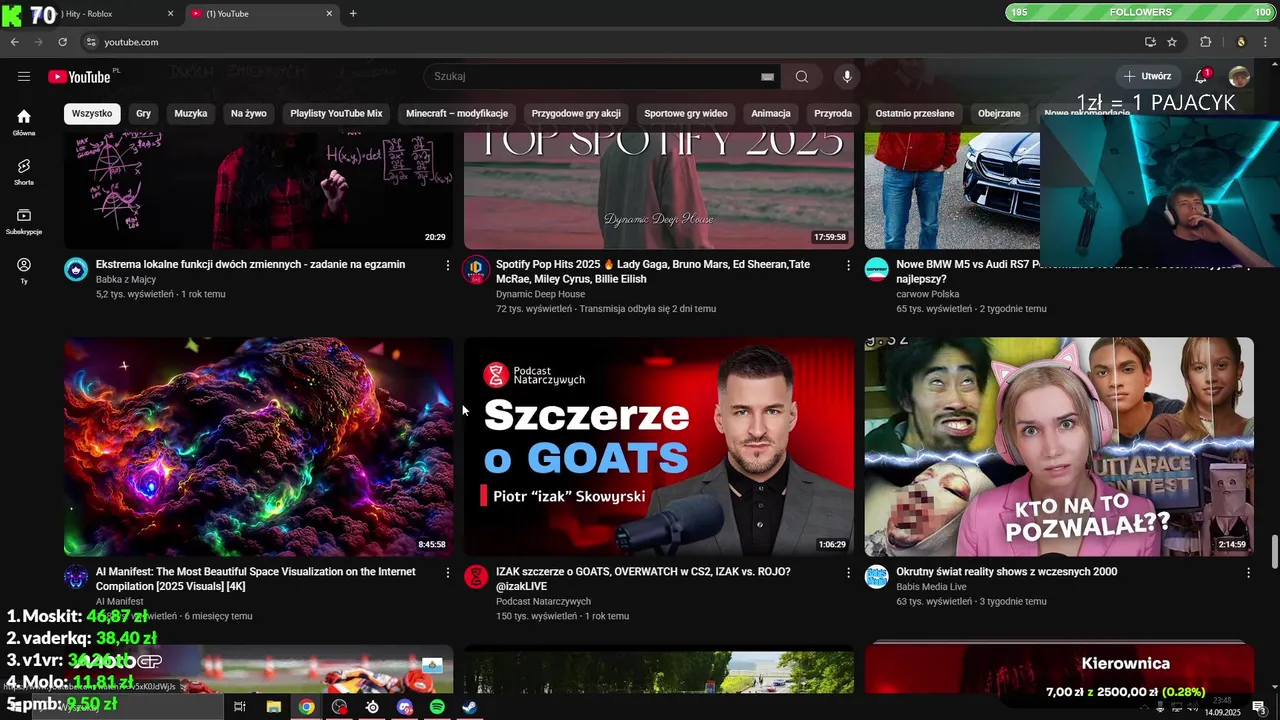Open carwow Polska channel link
Image resolution: width=1280 pixels, height=720 pixels.
(x=927, y=294)
